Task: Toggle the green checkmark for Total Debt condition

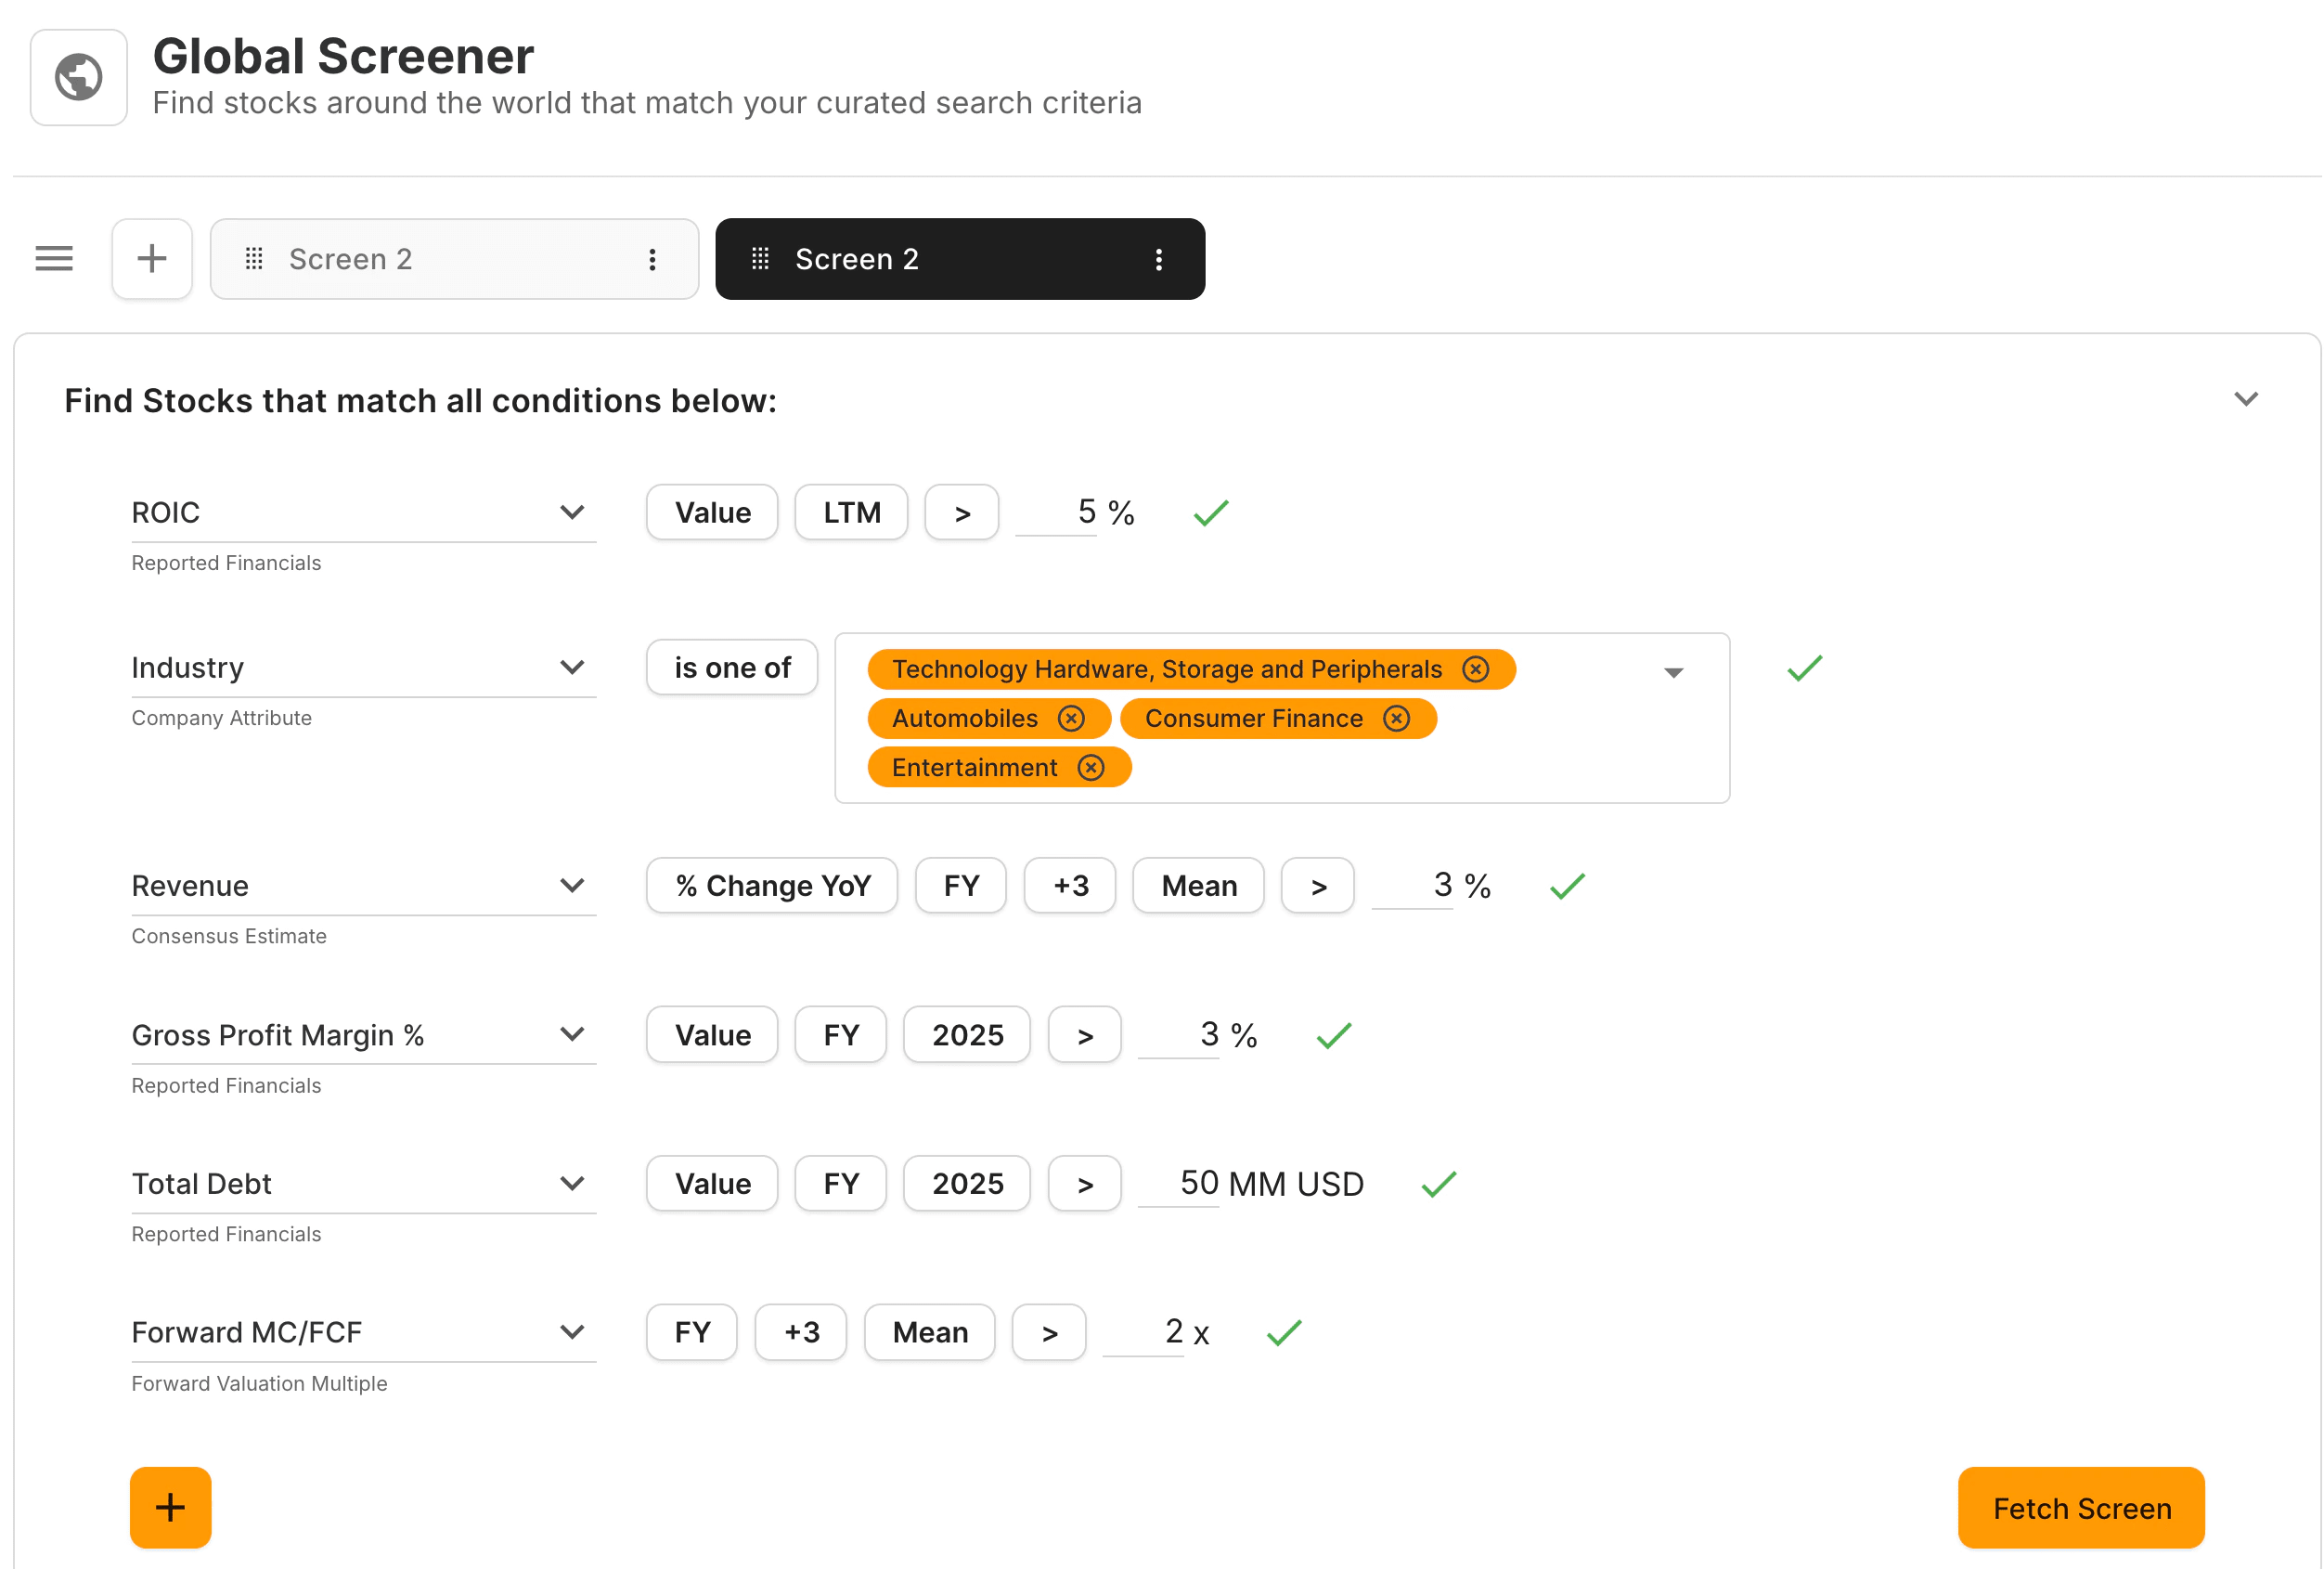Action: tap(1438, 1185)
